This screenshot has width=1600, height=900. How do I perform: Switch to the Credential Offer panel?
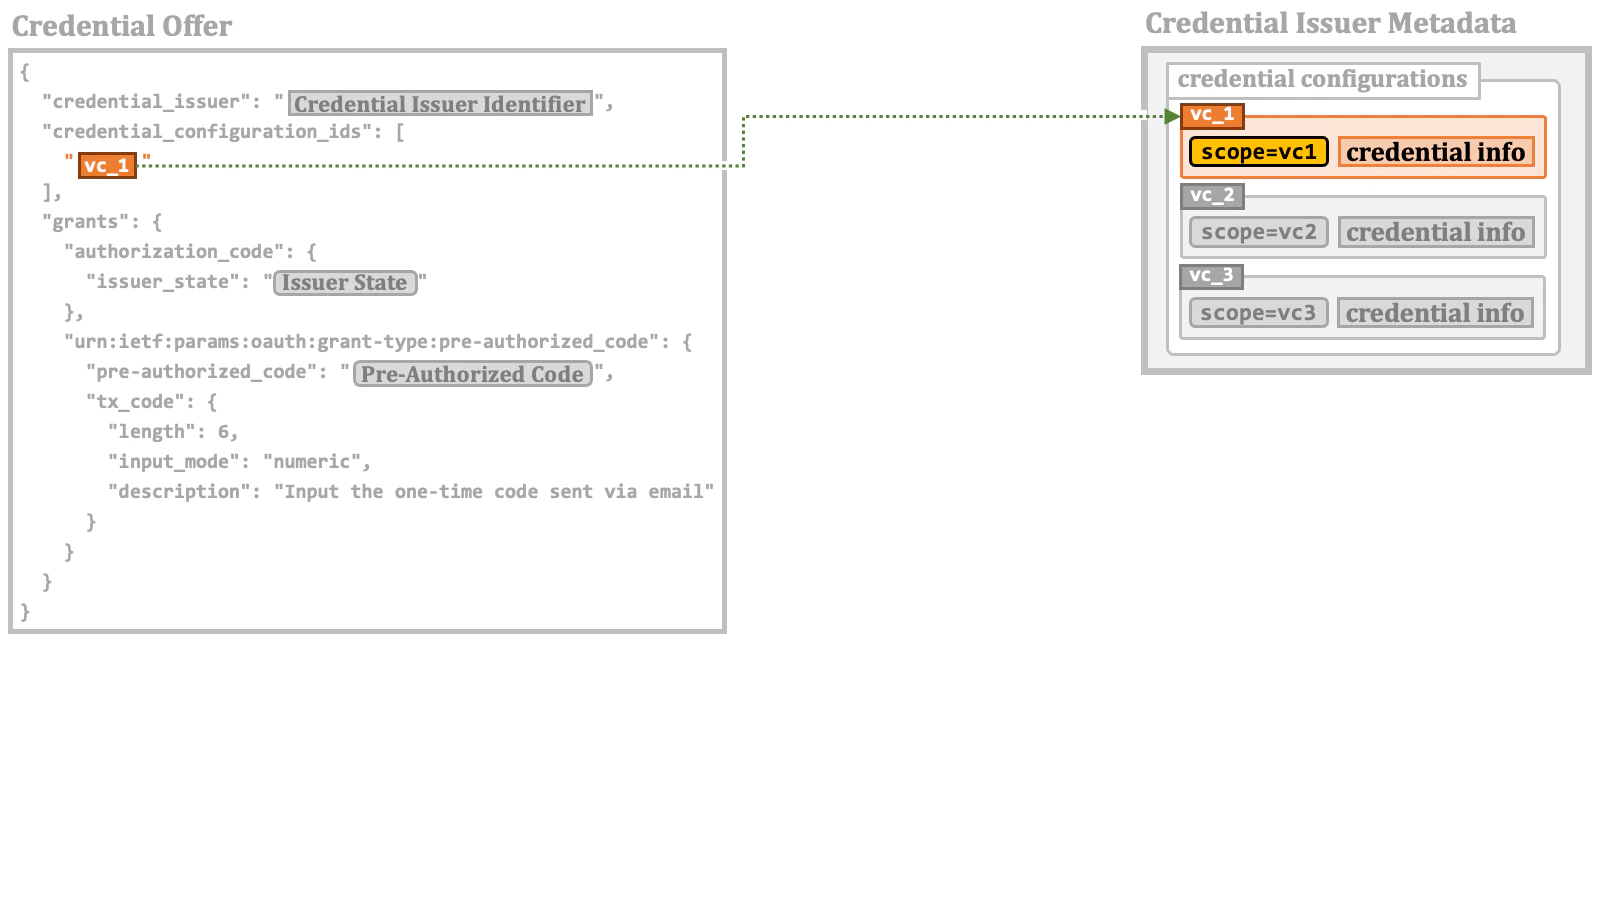pyautogui.click(x=121, y=26)
